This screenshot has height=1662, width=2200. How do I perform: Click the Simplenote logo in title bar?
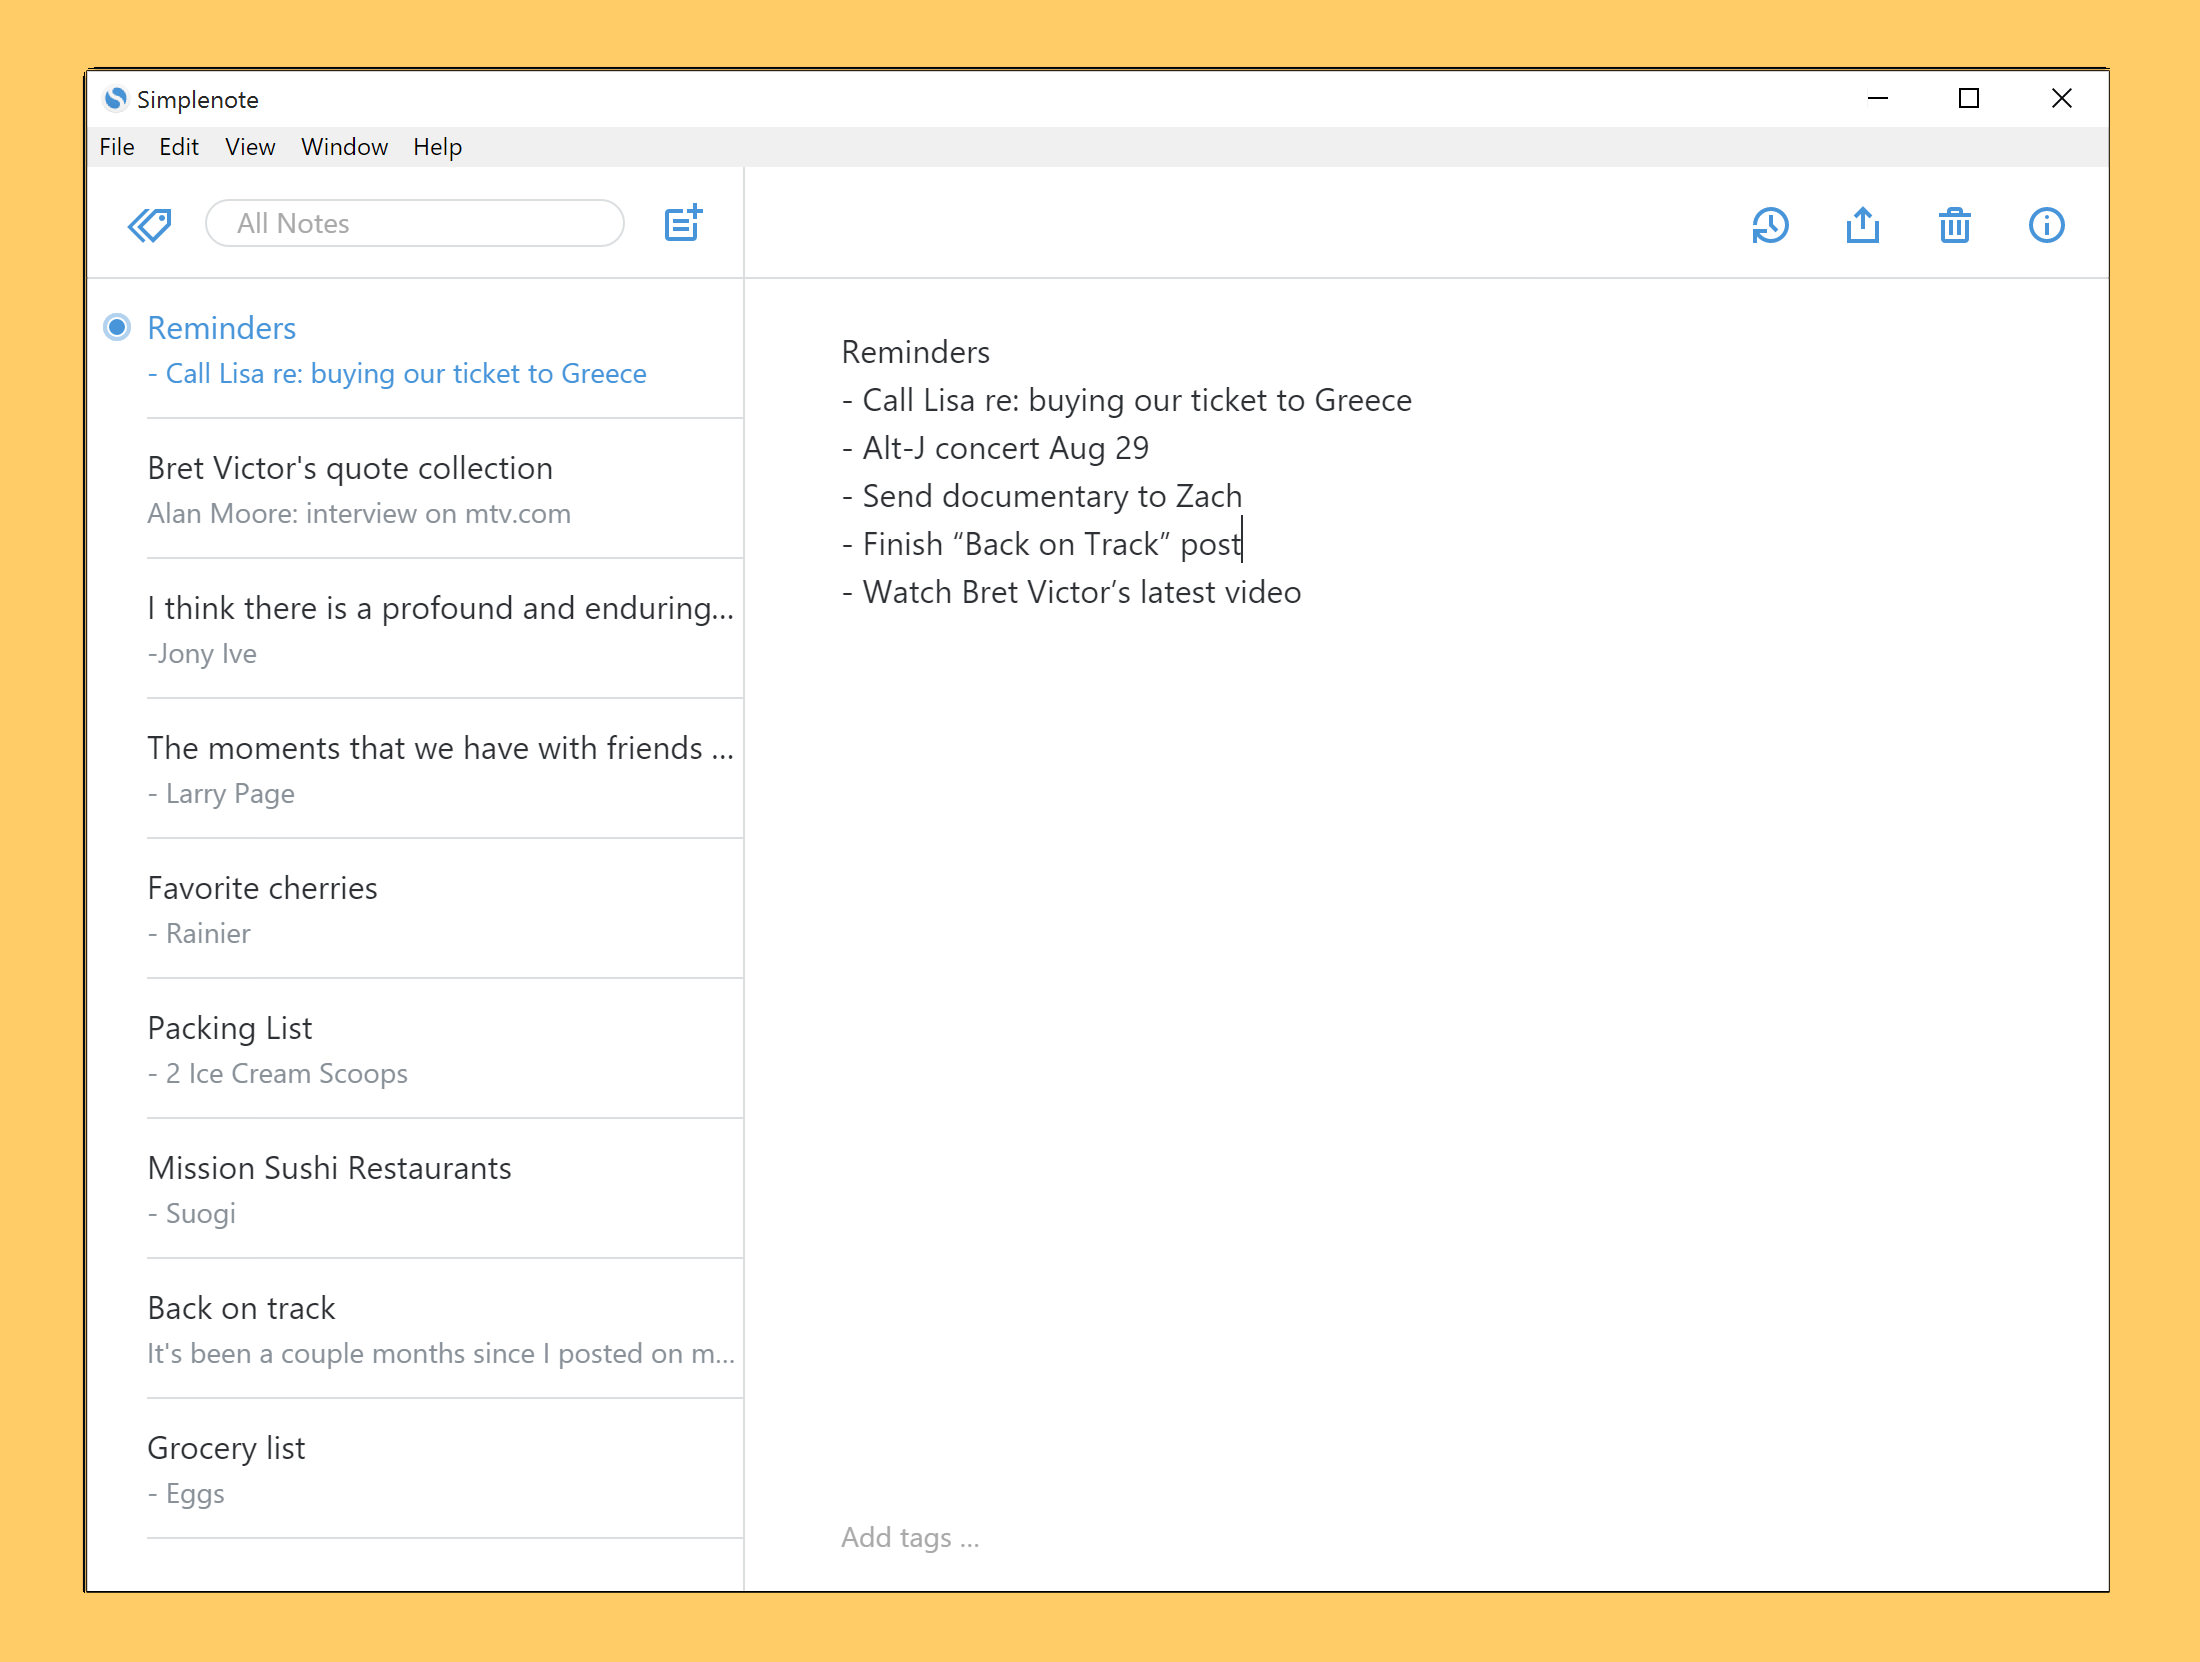[x=116, y=99]
